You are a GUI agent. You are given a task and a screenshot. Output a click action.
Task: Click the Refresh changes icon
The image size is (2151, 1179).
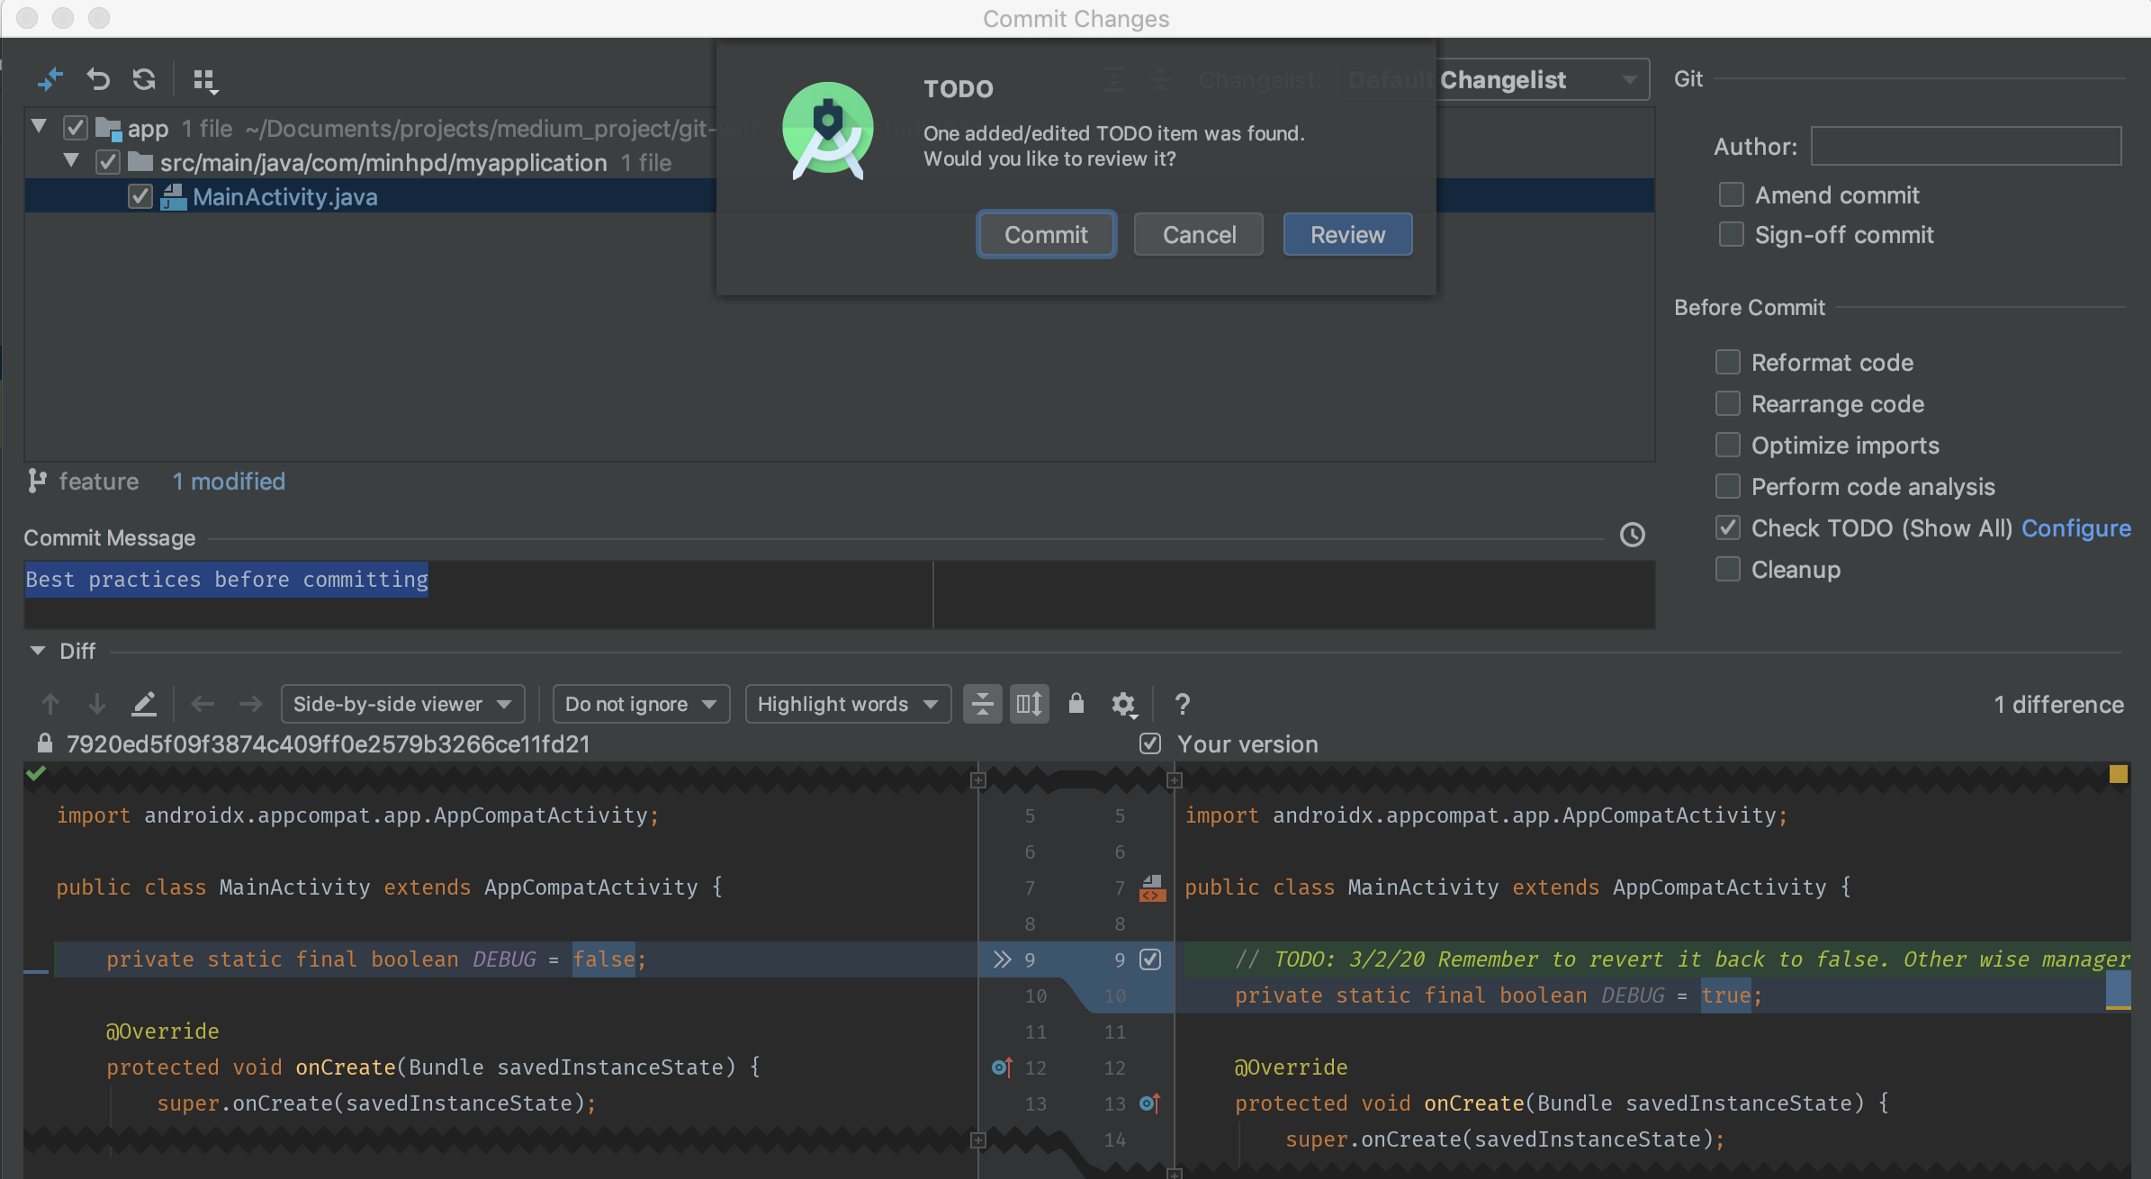tap(144, 79)
